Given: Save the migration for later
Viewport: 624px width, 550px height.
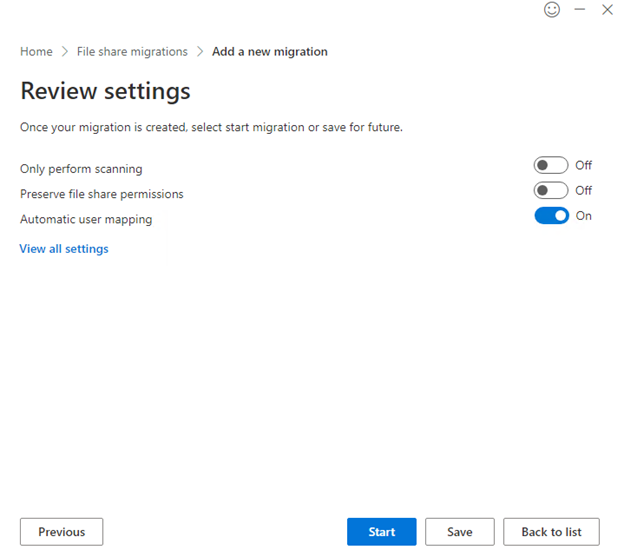Looking at the screenshot, I should click(x=459, y=532).
